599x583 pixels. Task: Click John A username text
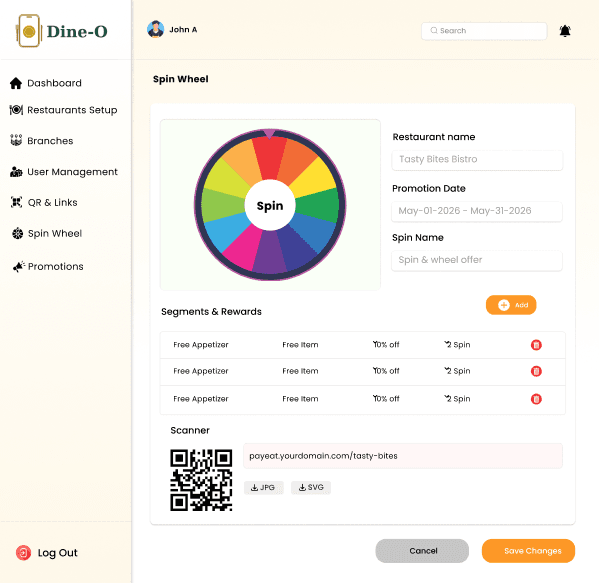pyautogui.click(x=183, y=30)
